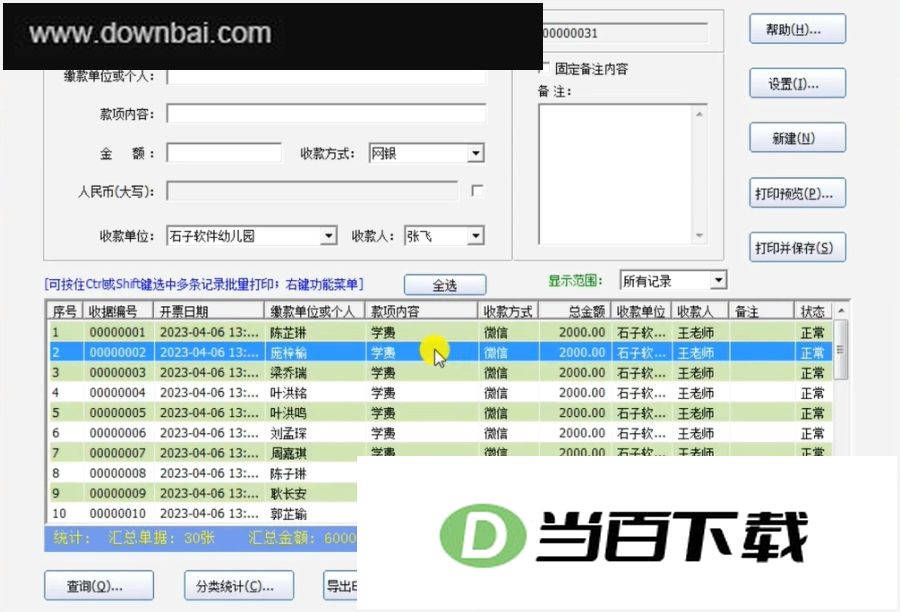Image resolution: width=900 pixels, height=612 pixels.
Task: Click 汇总单据：30张 in status bar
Action: 161,538
